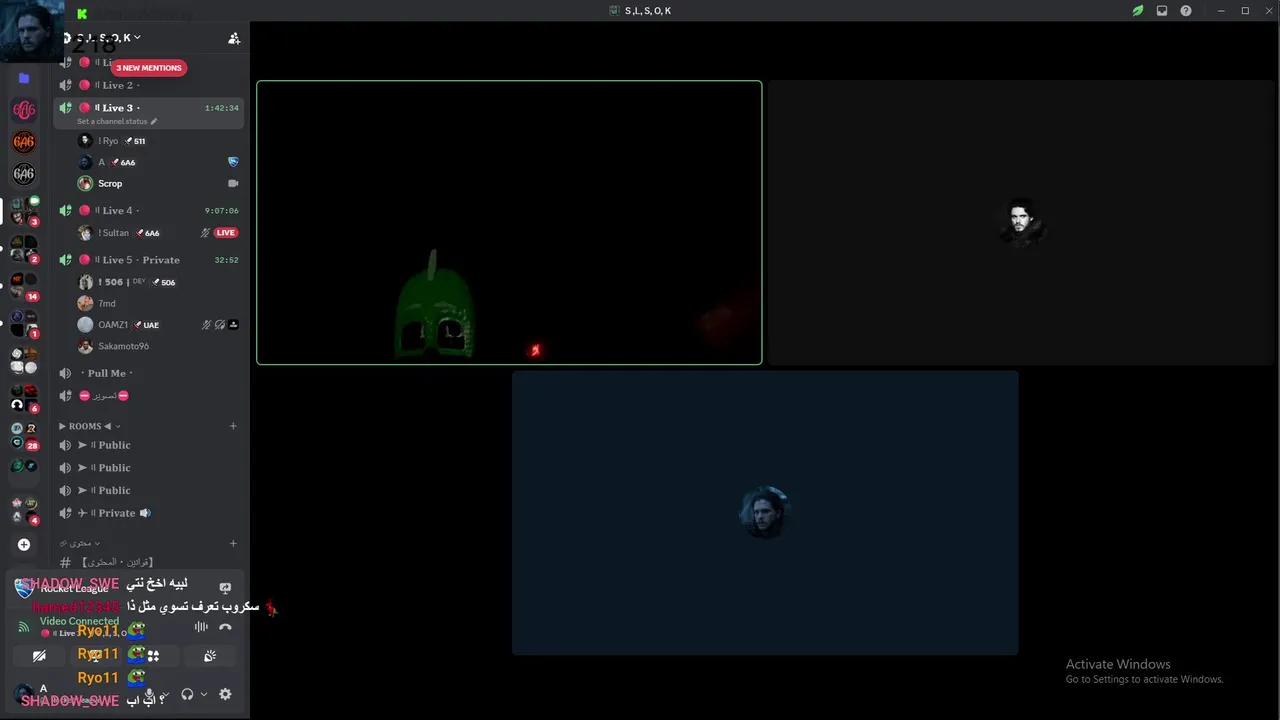
Task: Select the pink 6A6 server icon
Action: 24,110
